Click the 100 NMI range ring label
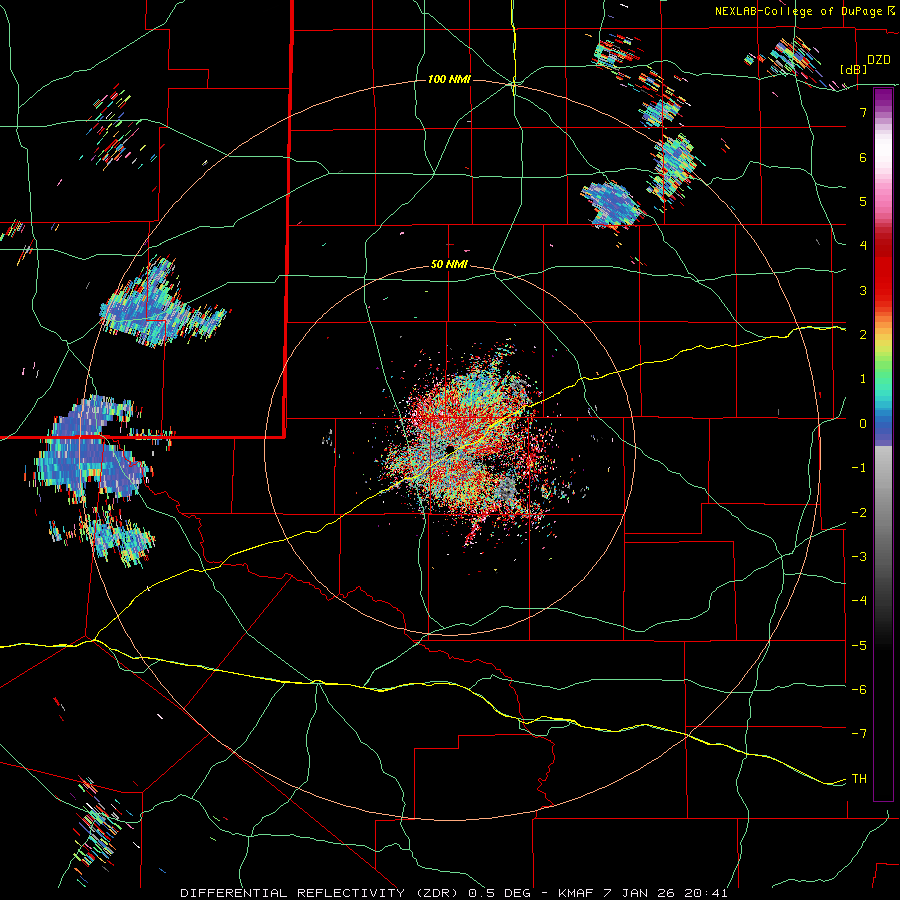900x900 pixels. [449, 79]
